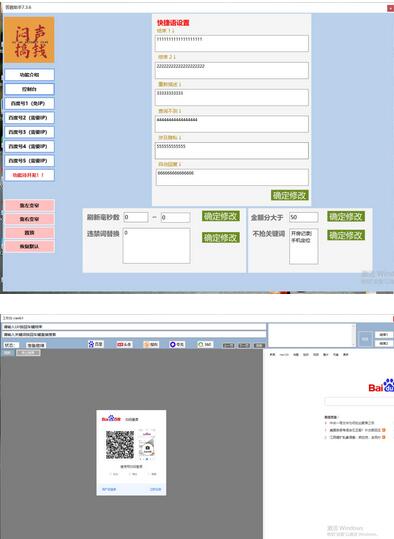394x539 pixels.
Task: Confirm the 刷新毫秒数 change with 确定修改
Action: point(221,216)
